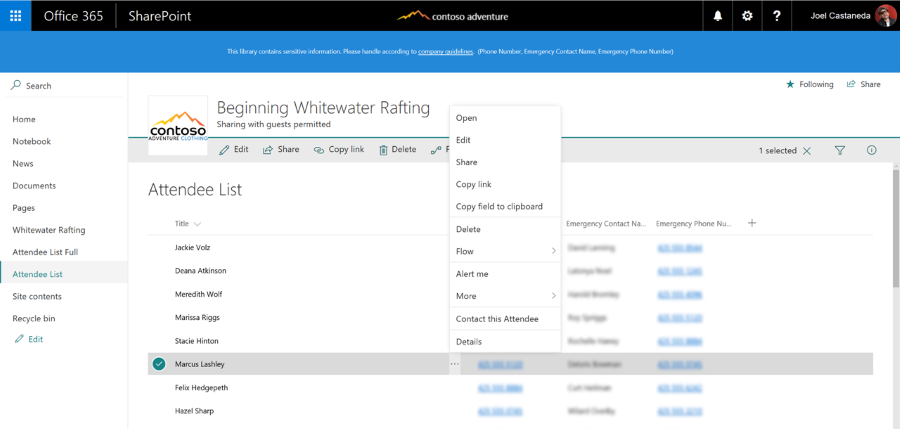This screenshot has height=429, width=900.
Task: Click SharePoint in the header
Action: click(160, 16)
